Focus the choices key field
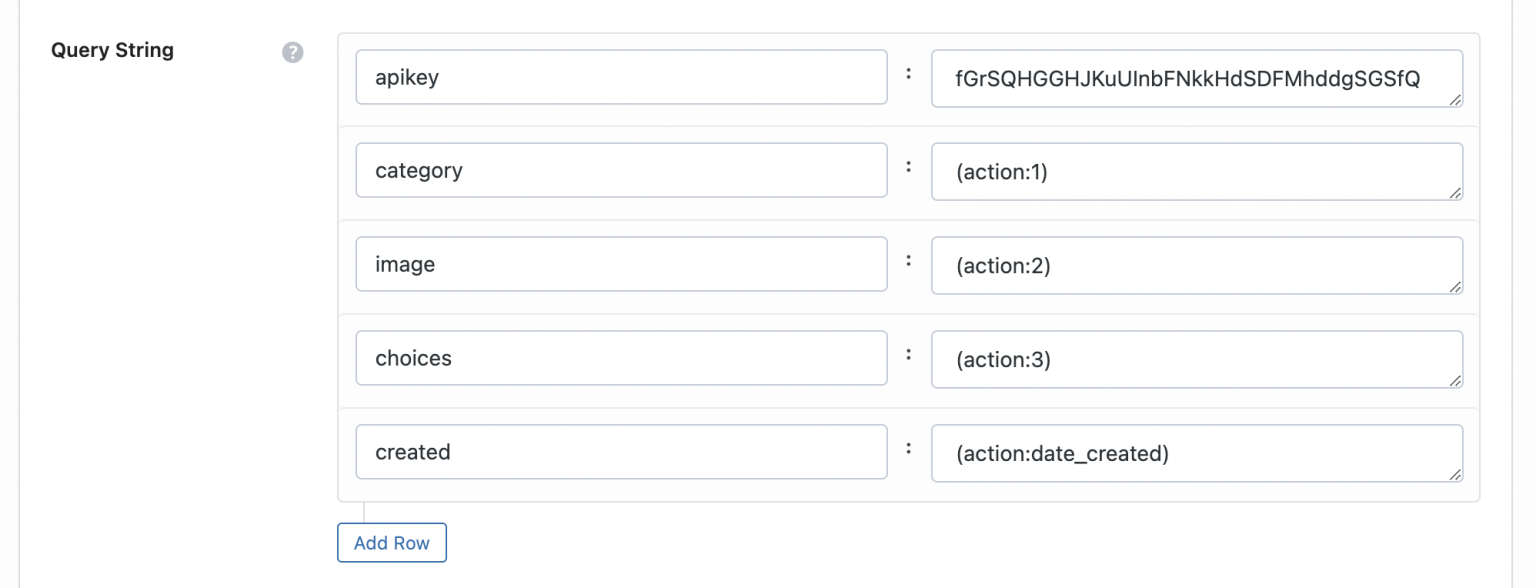The width and height of the screenshot is (1536, 588). [621, 358]
